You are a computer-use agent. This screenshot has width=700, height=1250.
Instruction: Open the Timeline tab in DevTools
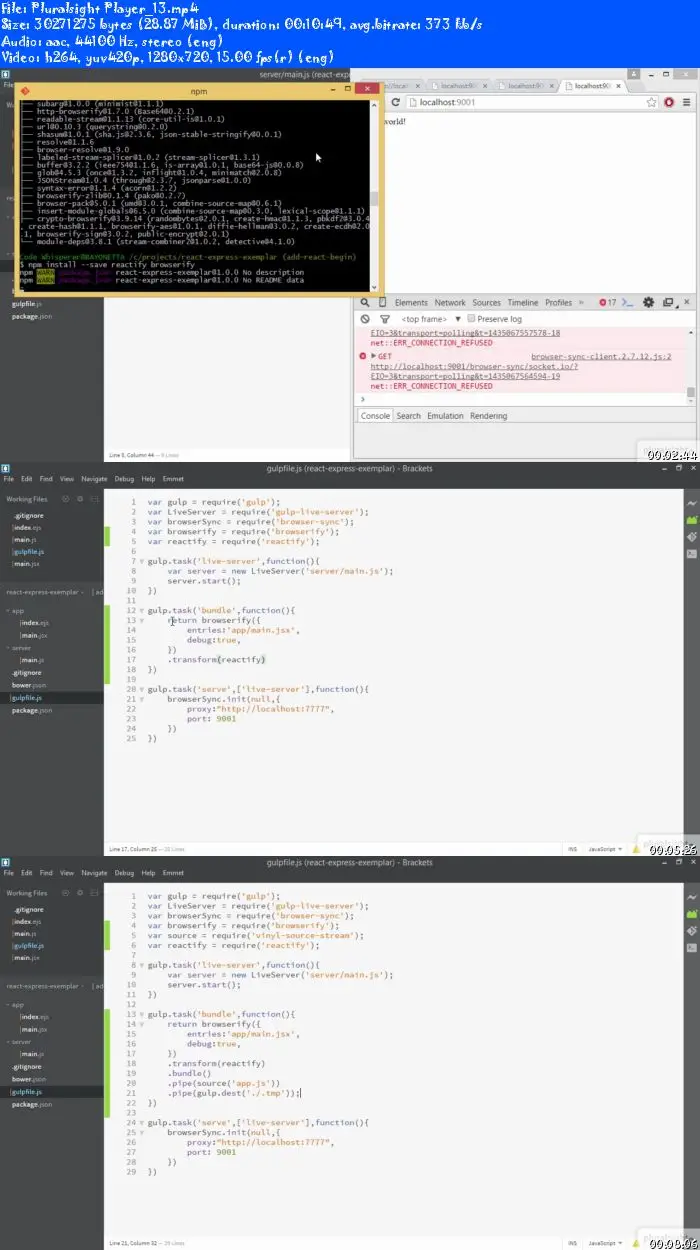point(523,302)
